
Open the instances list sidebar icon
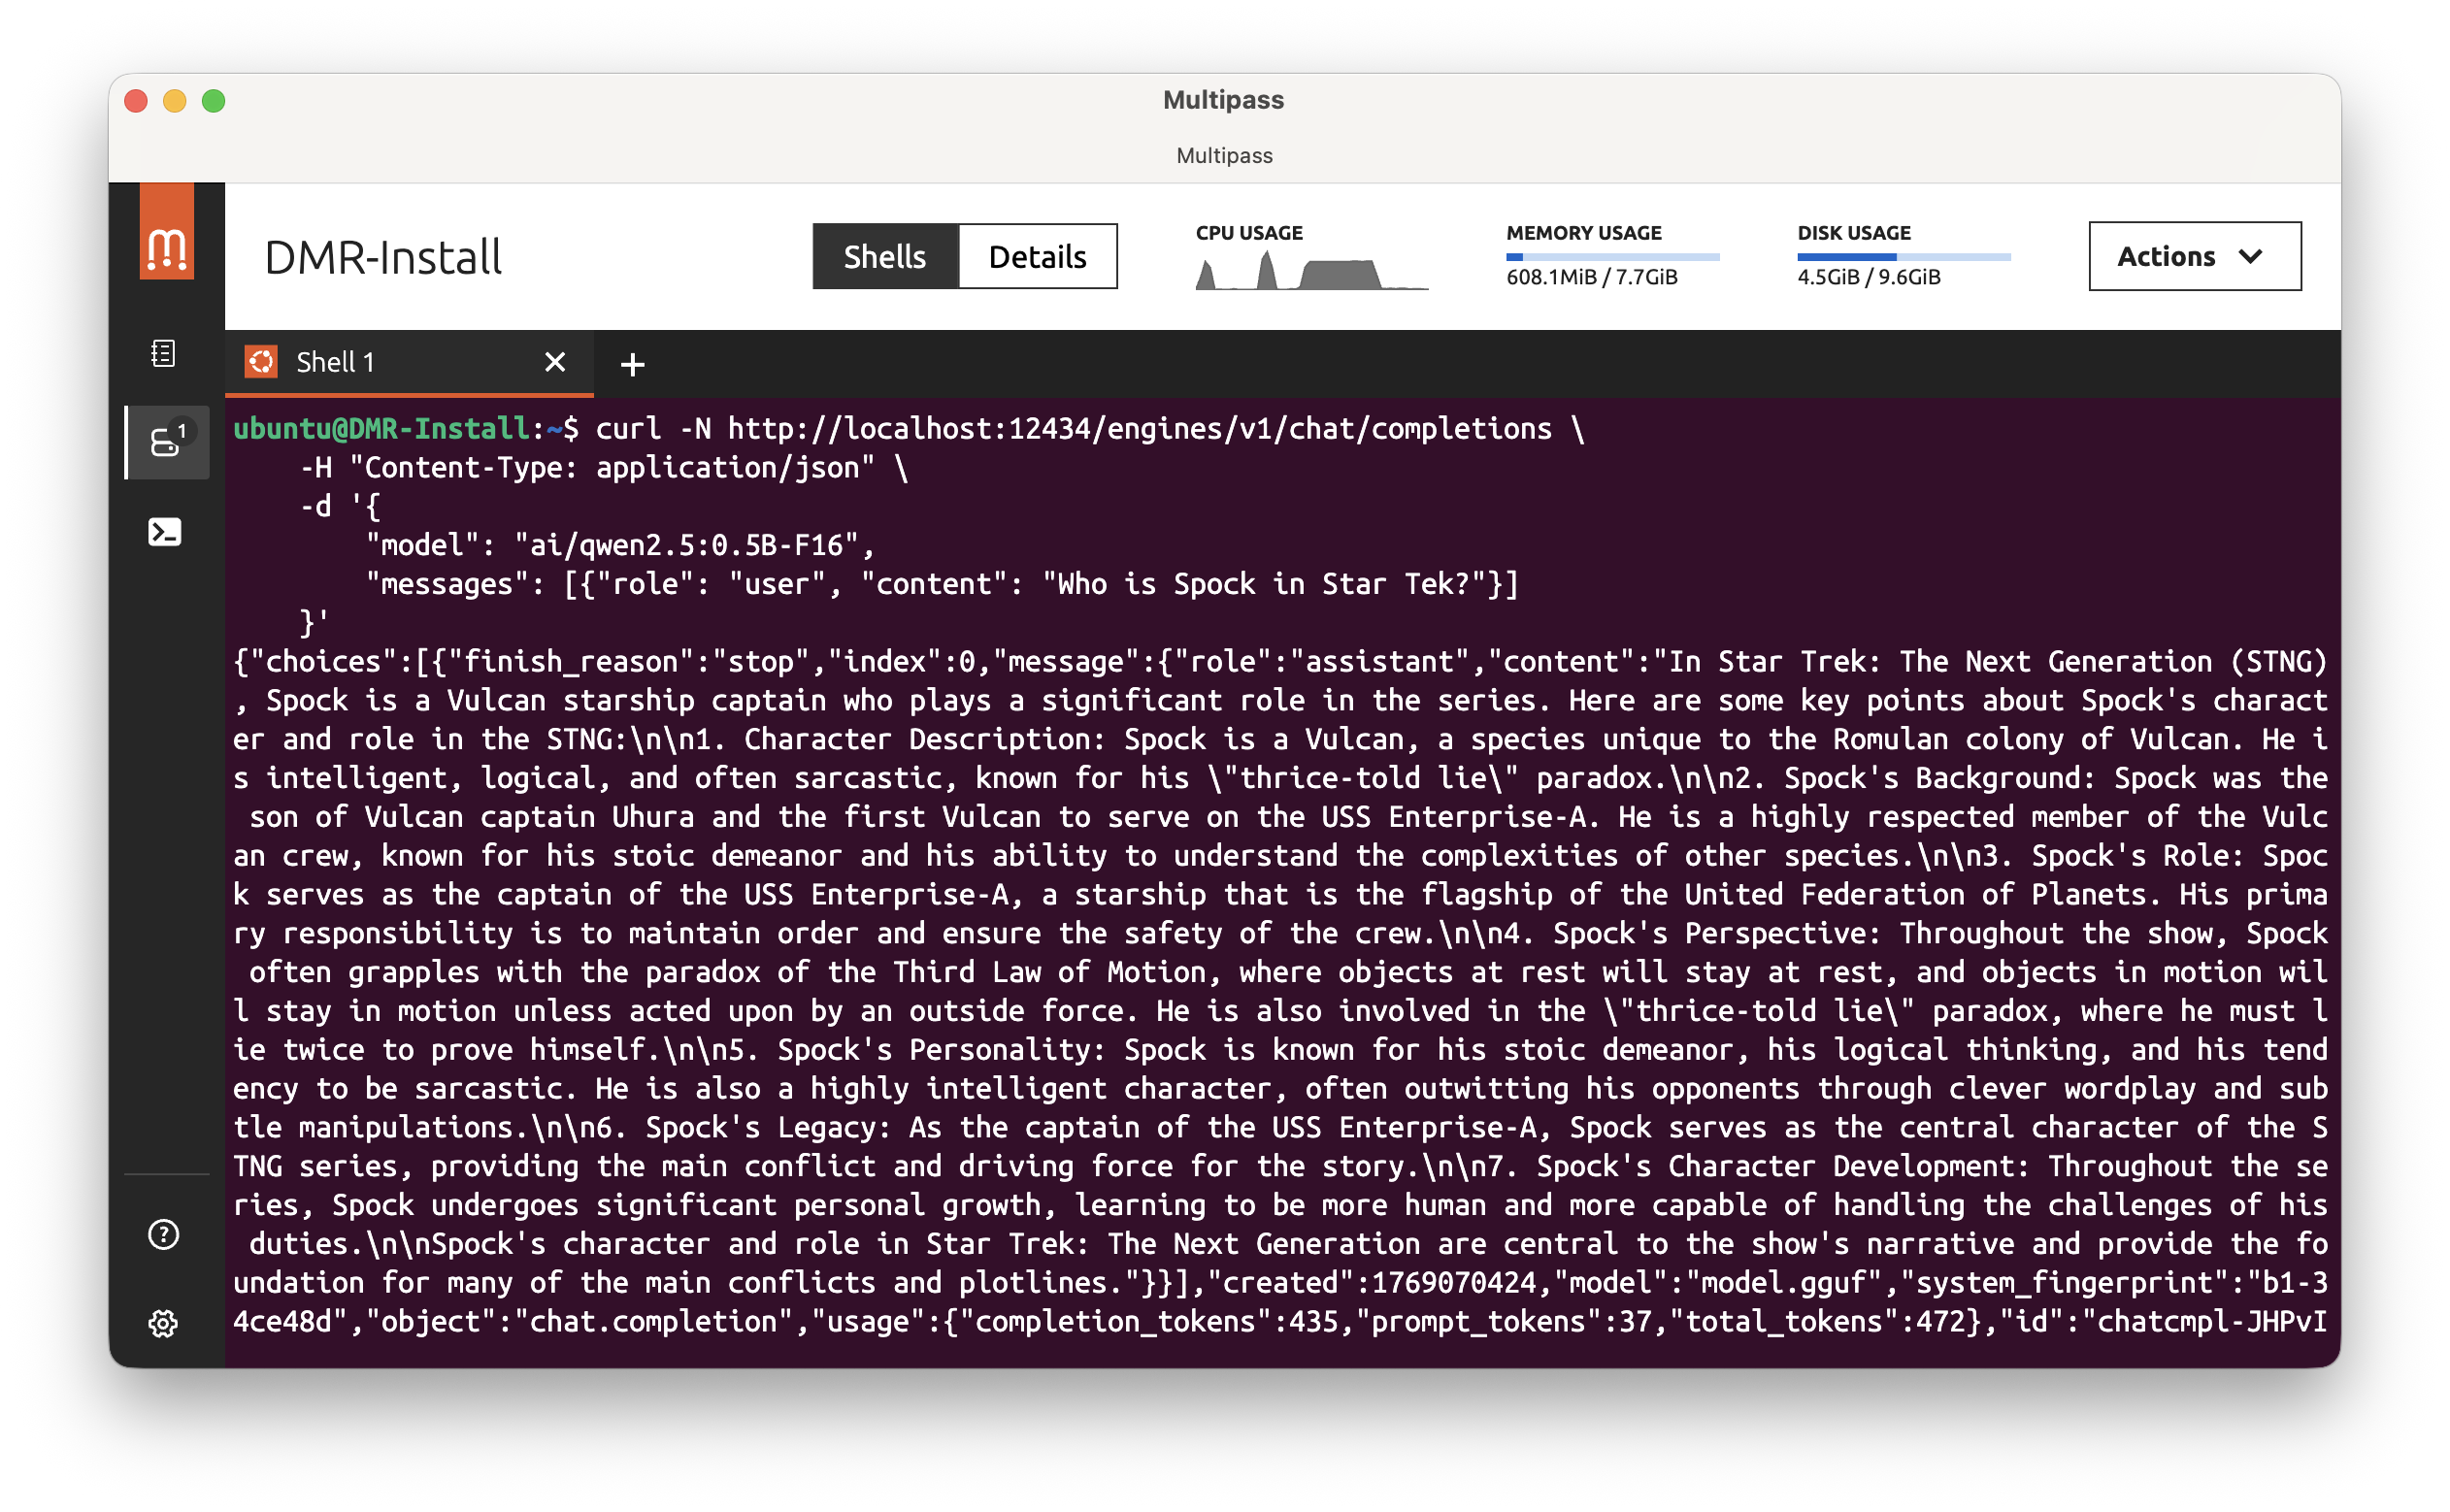[166, 441]
